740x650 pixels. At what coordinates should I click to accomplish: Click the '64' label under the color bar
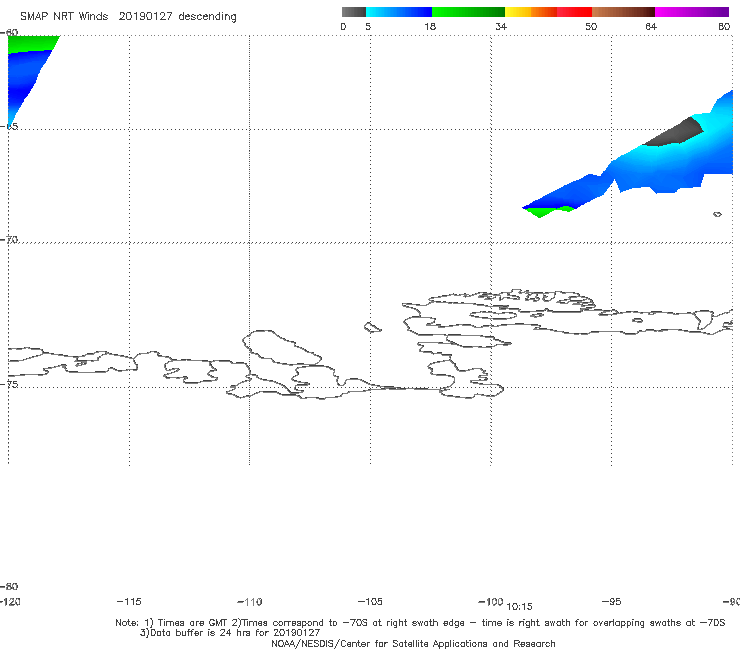tap(651, 26)
